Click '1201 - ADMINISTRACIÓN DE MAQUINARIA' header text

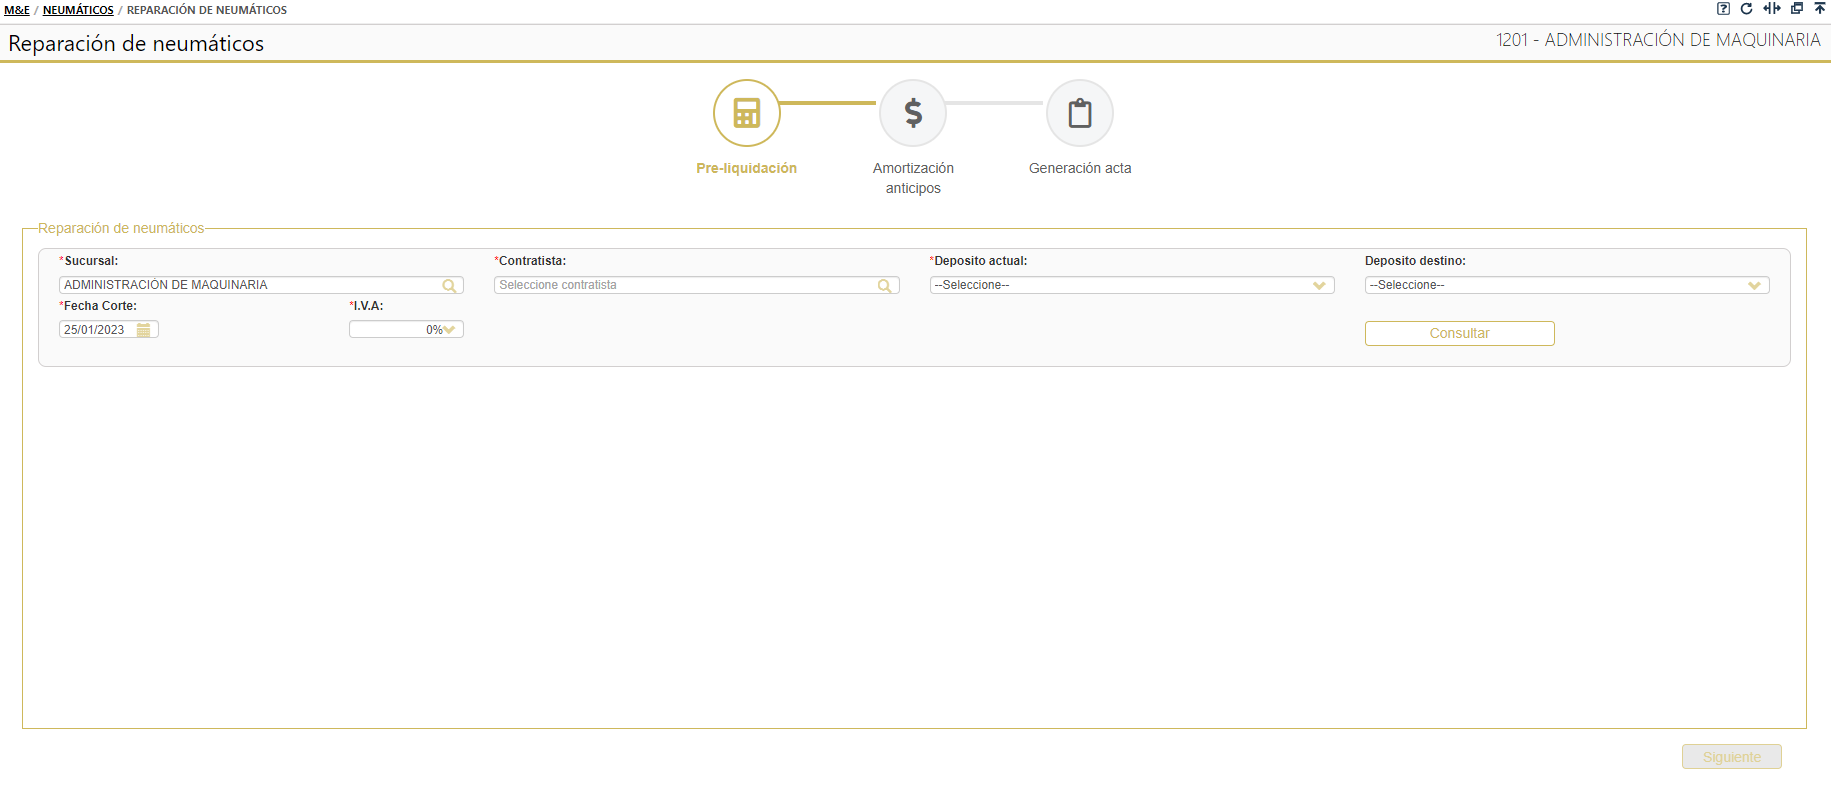(x=1658, y=40)
